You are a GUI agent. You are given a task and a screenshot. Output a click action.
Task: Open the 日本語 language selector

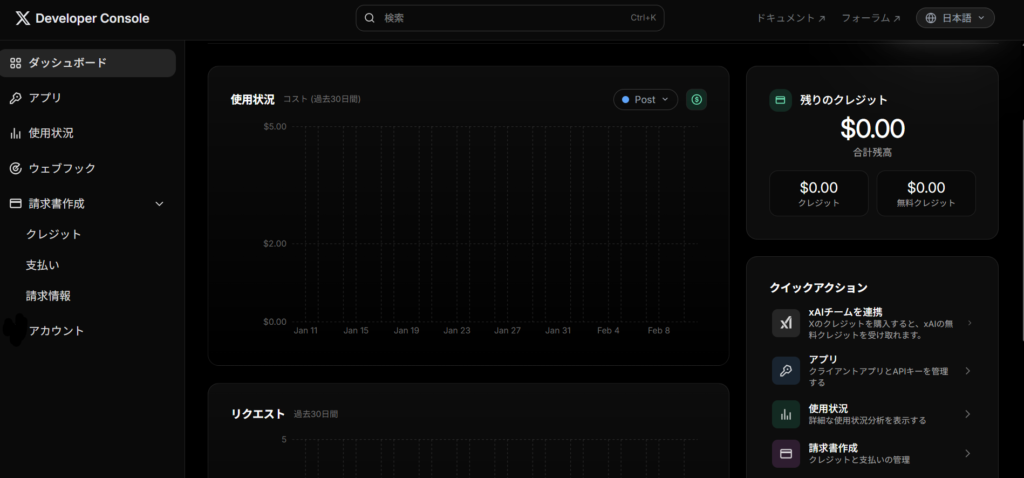(x=955, y=18)
